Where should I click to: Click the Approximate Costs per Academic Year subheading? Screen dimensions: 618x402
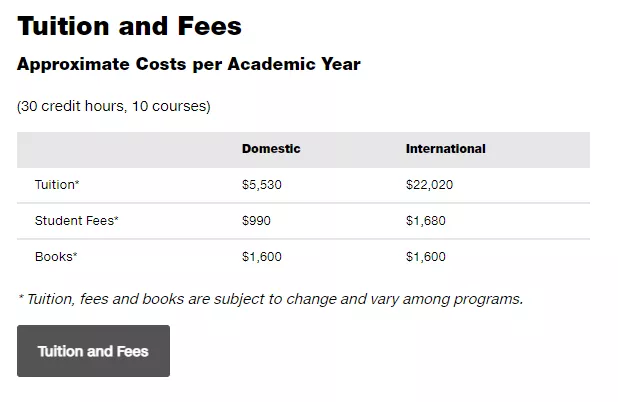pos(188,64)
